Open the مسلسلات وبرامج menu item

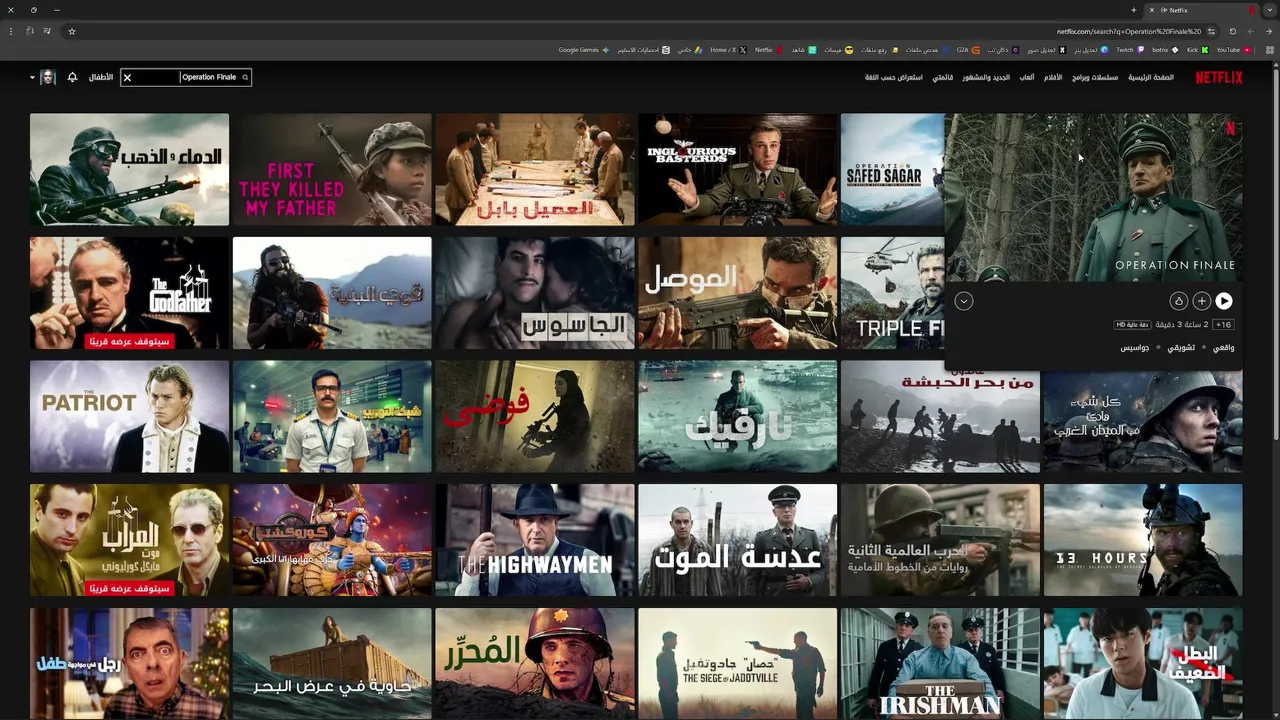tap(1095, 77)
